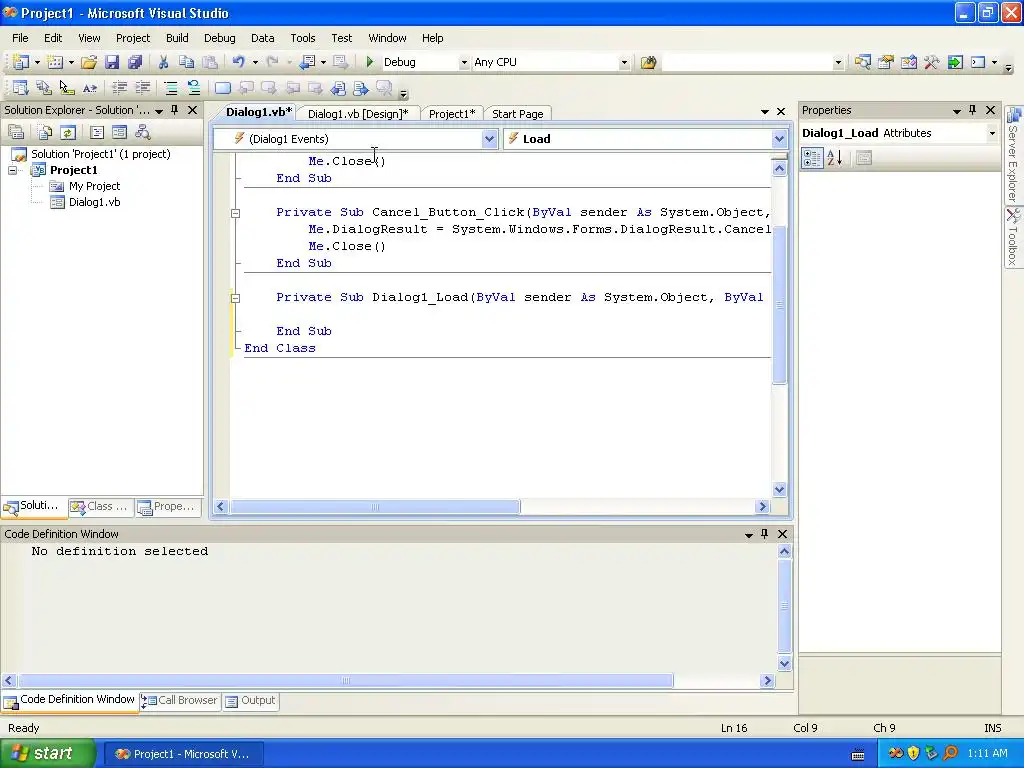This screenshot has height=768, width=1024.
Task: Click the editor horizontal scrollbar thumb
Action: point(375,507)
